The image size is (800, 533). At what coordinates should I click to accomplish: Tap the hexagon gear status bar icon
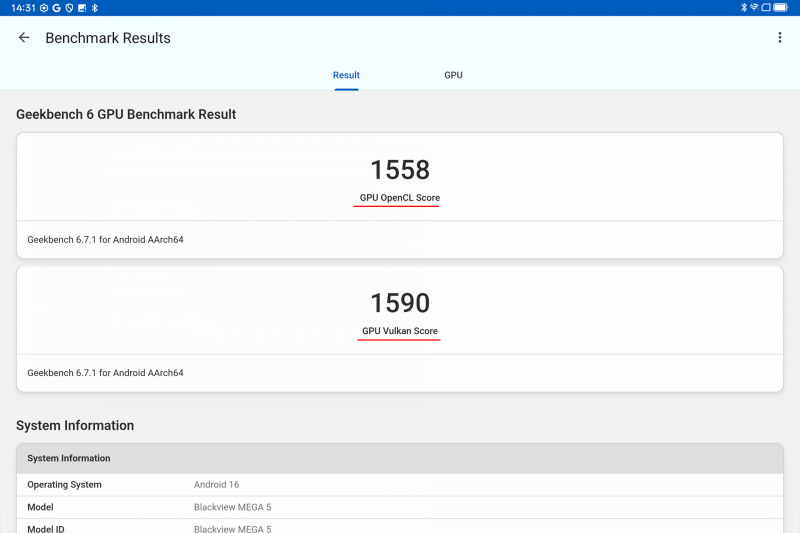pos(44,8)
